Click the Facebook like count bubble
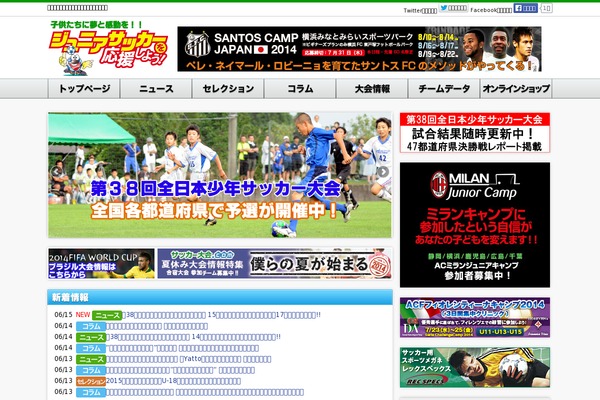600x400 pixels. pyautogui.click(x=546, y=8)
